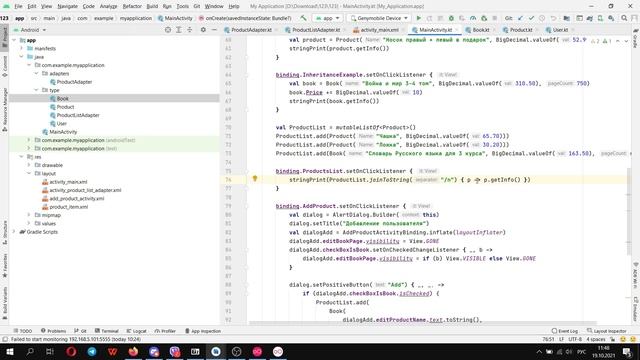Click the Git rollback undo icon
Screen dimensions: 640x360
[553, 18]
